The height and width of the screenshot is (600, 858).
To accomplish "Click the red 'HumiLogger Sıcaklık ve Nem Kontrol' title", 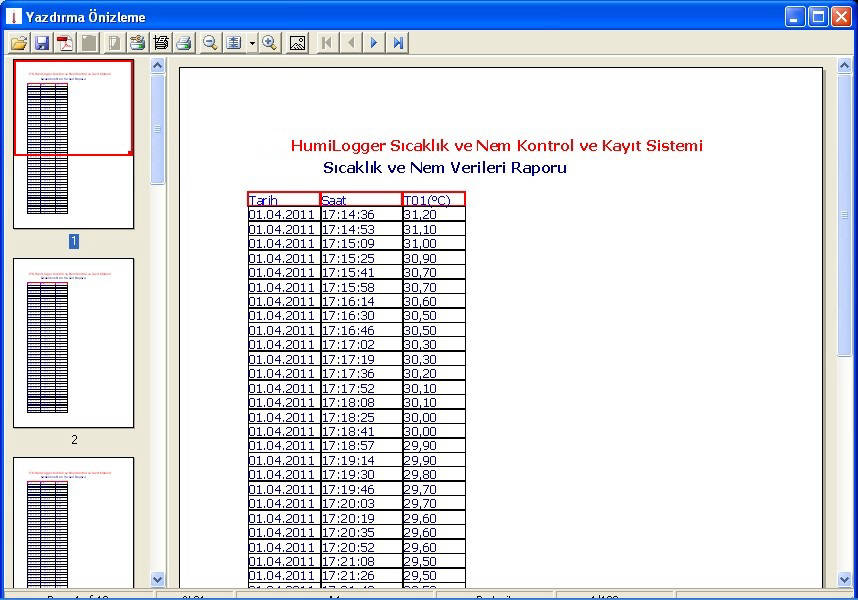I will (x=496, y=145).
